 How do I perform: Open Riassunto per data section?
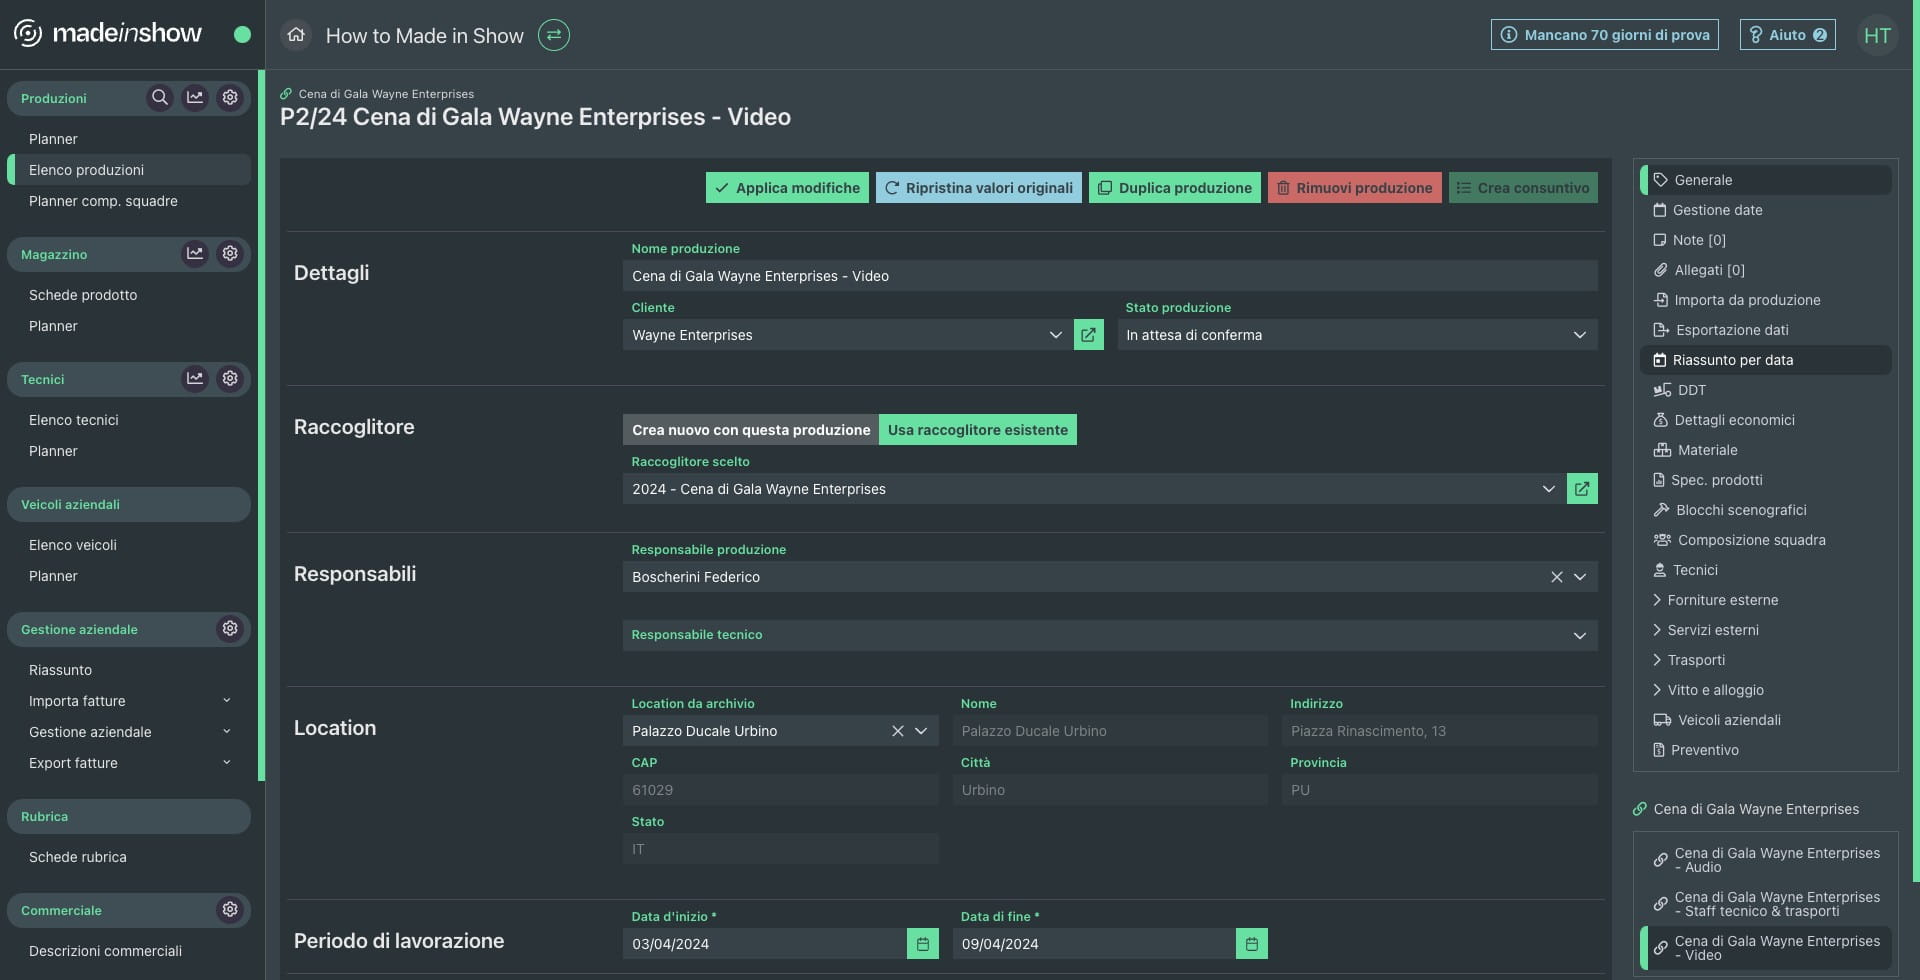point(1765,360)
